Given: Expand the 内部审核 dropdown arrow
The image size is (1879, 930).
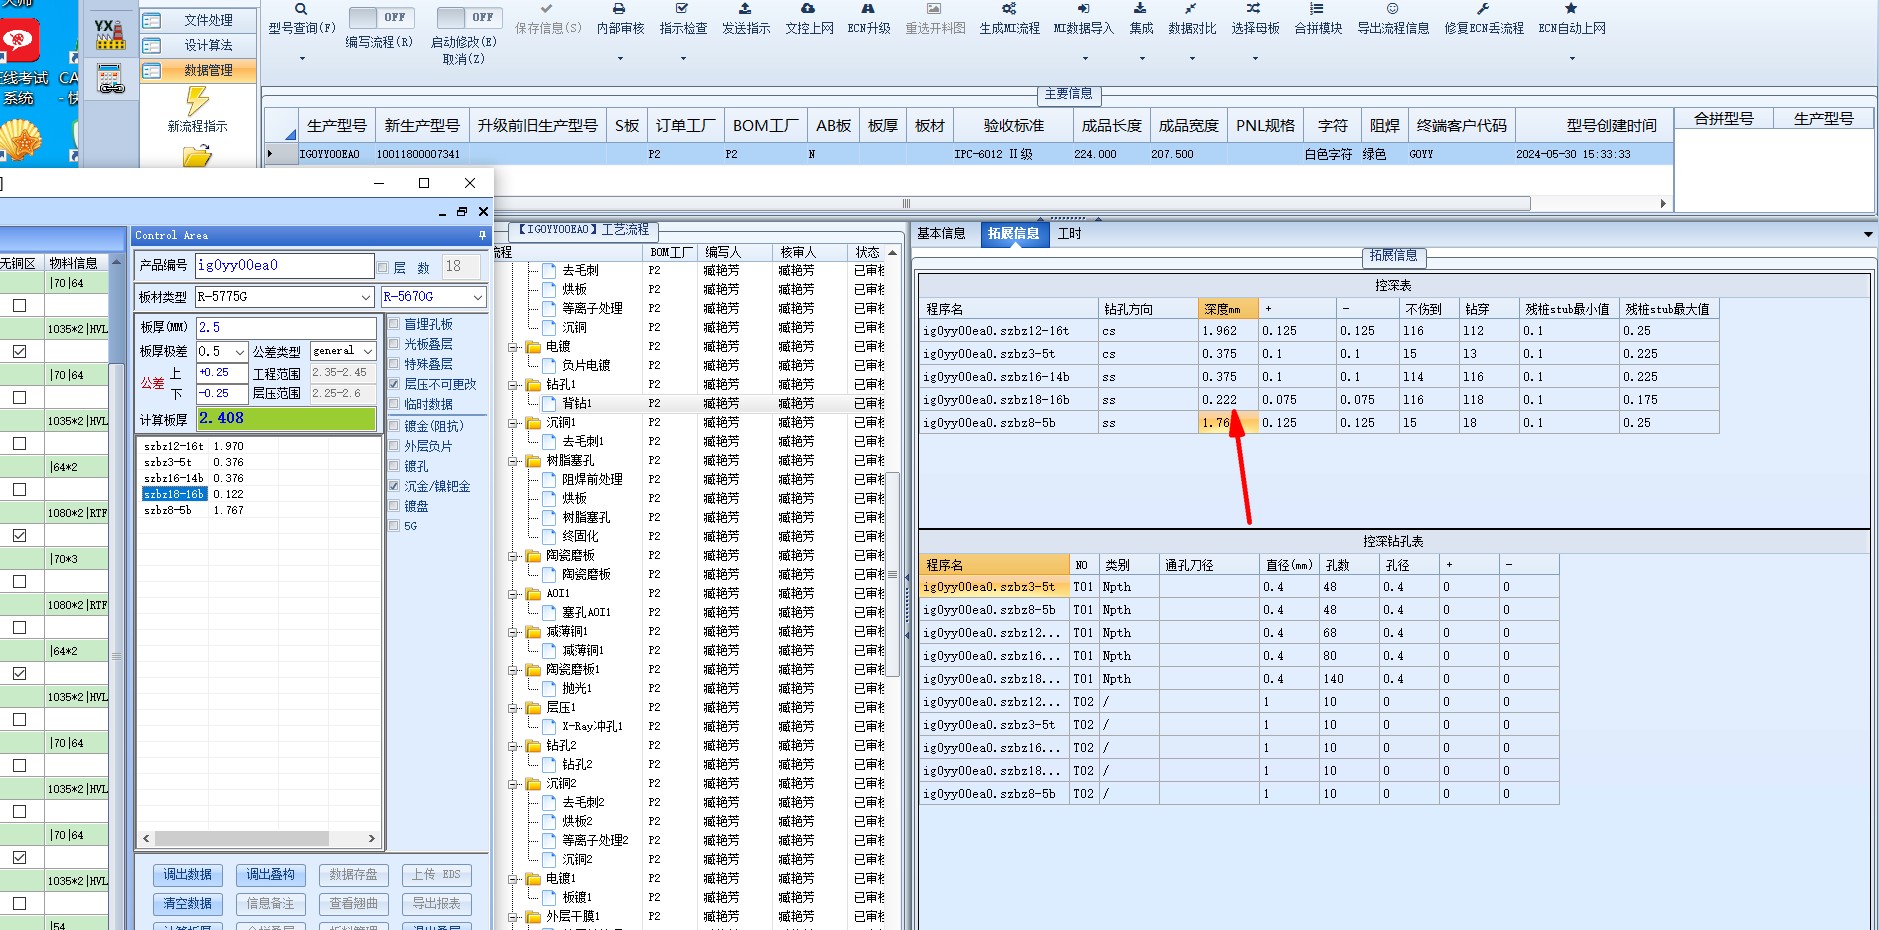Looking at the screenshot, I should click(x=620, y=59).
